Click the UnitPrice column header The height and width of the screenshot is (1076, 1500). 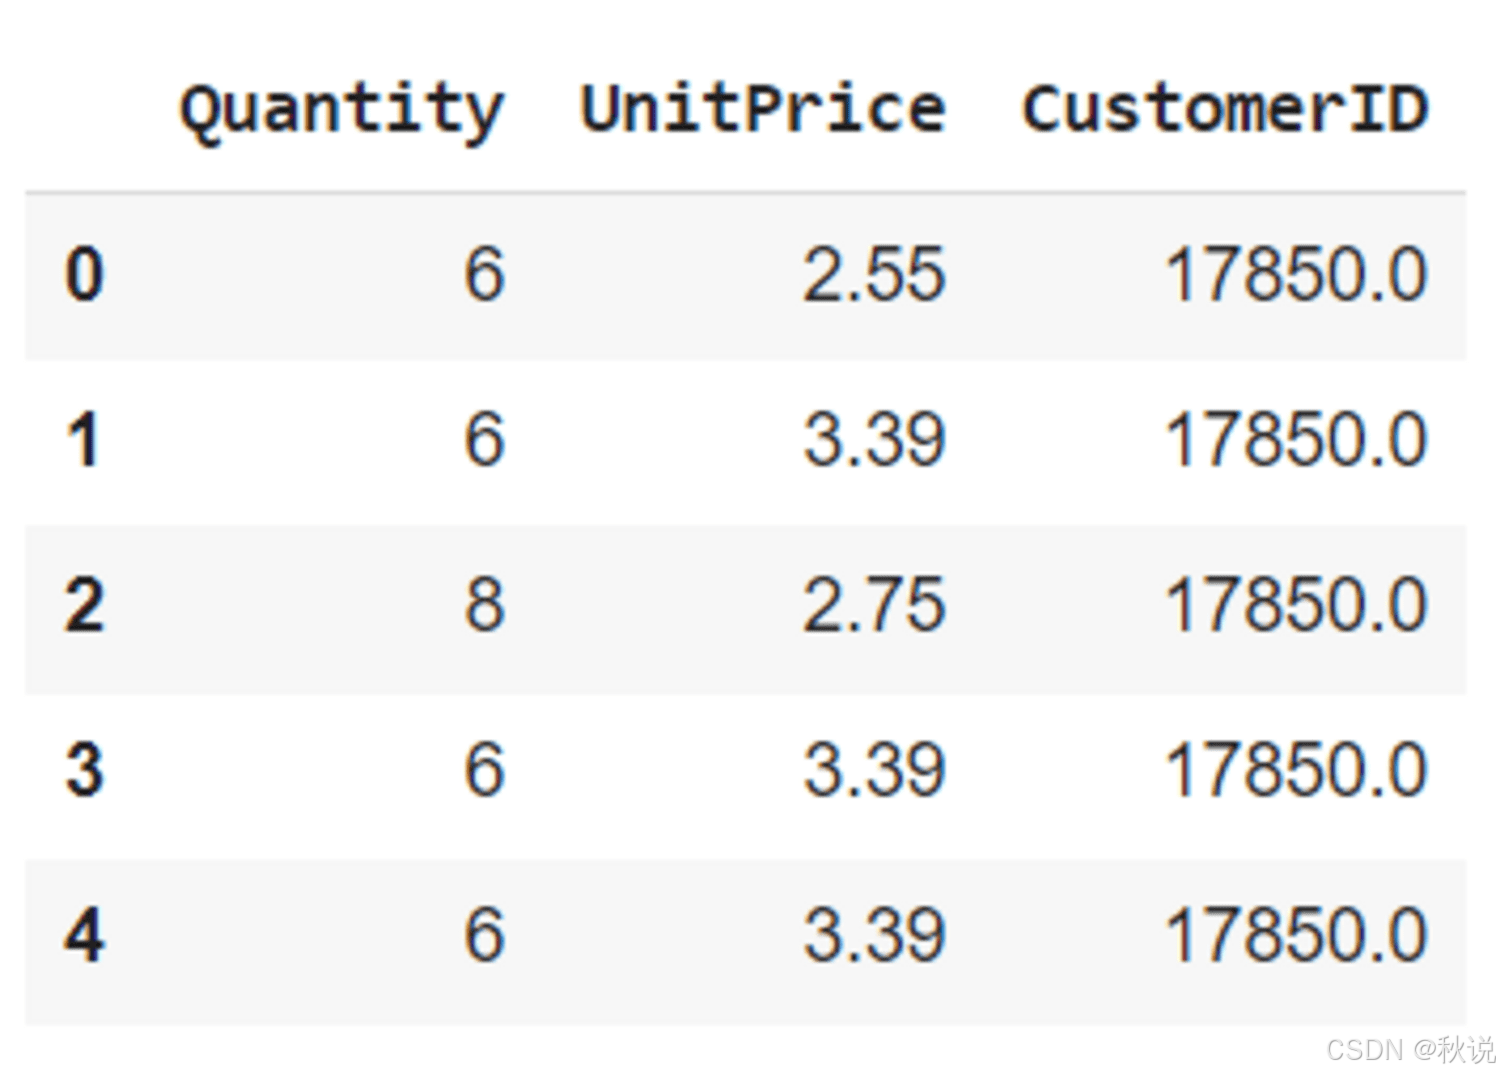pos(763,108)
